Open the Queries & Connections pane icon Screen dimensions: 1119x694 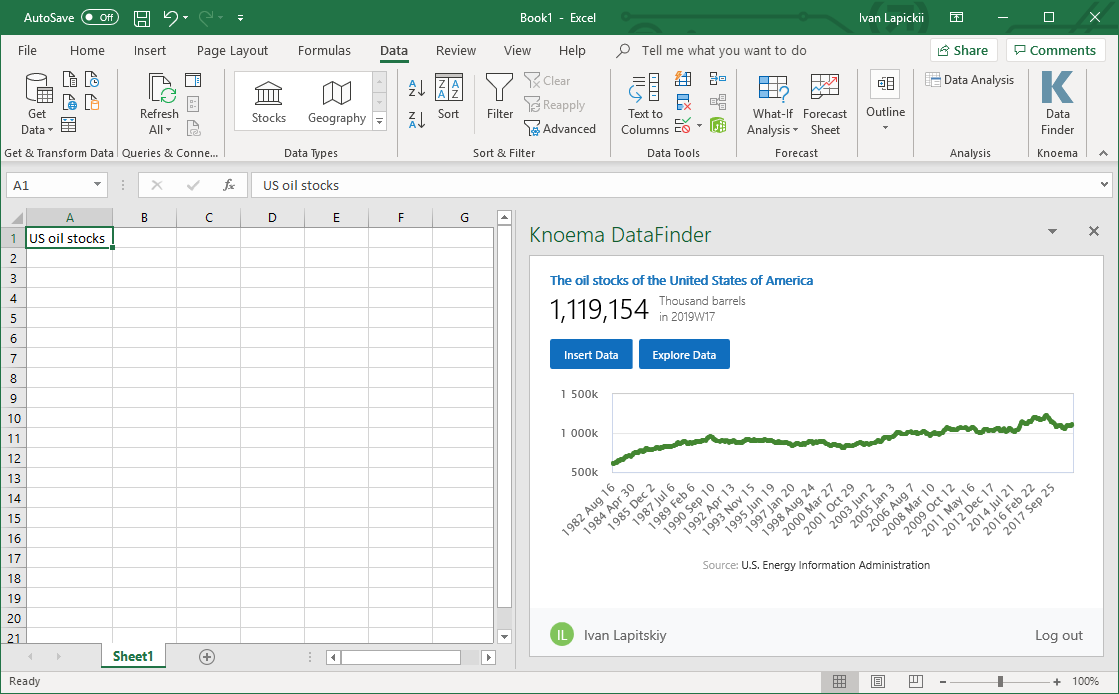[x=193, y=80]
